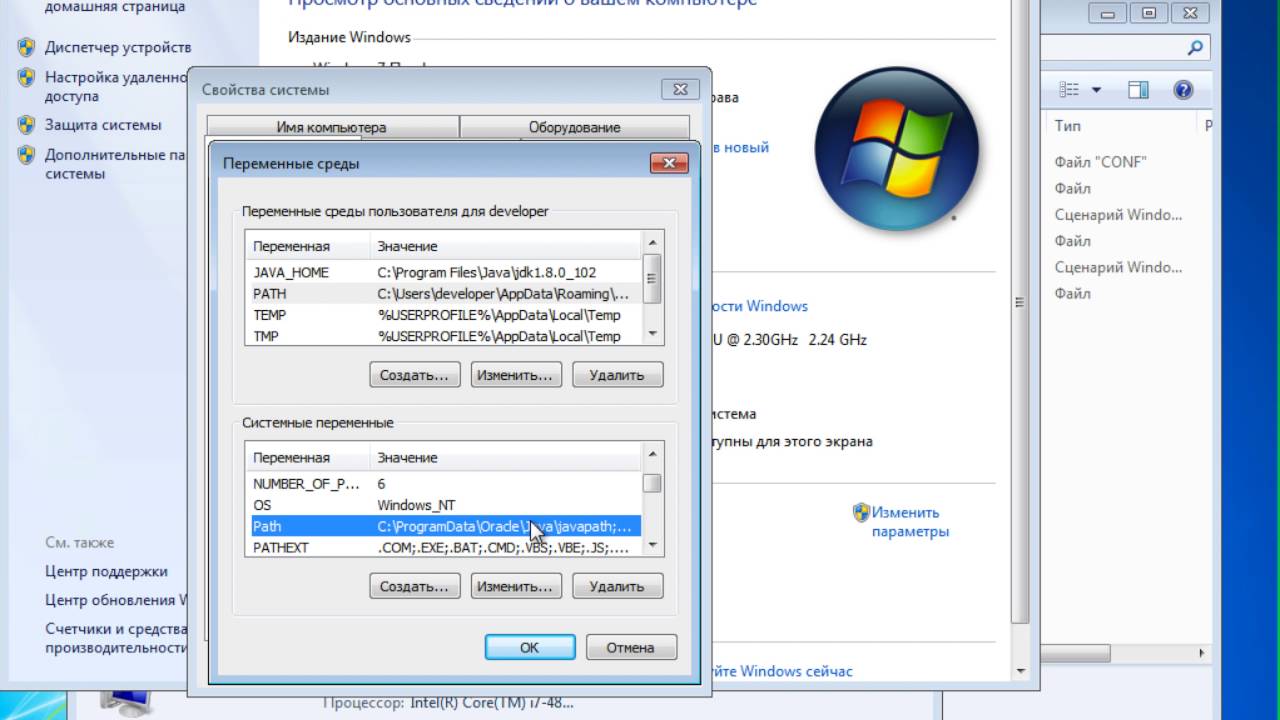This screenshot has width=1280, height=720.
Task: Click the system variables list scroll up arrow
Action: [652, 454]
